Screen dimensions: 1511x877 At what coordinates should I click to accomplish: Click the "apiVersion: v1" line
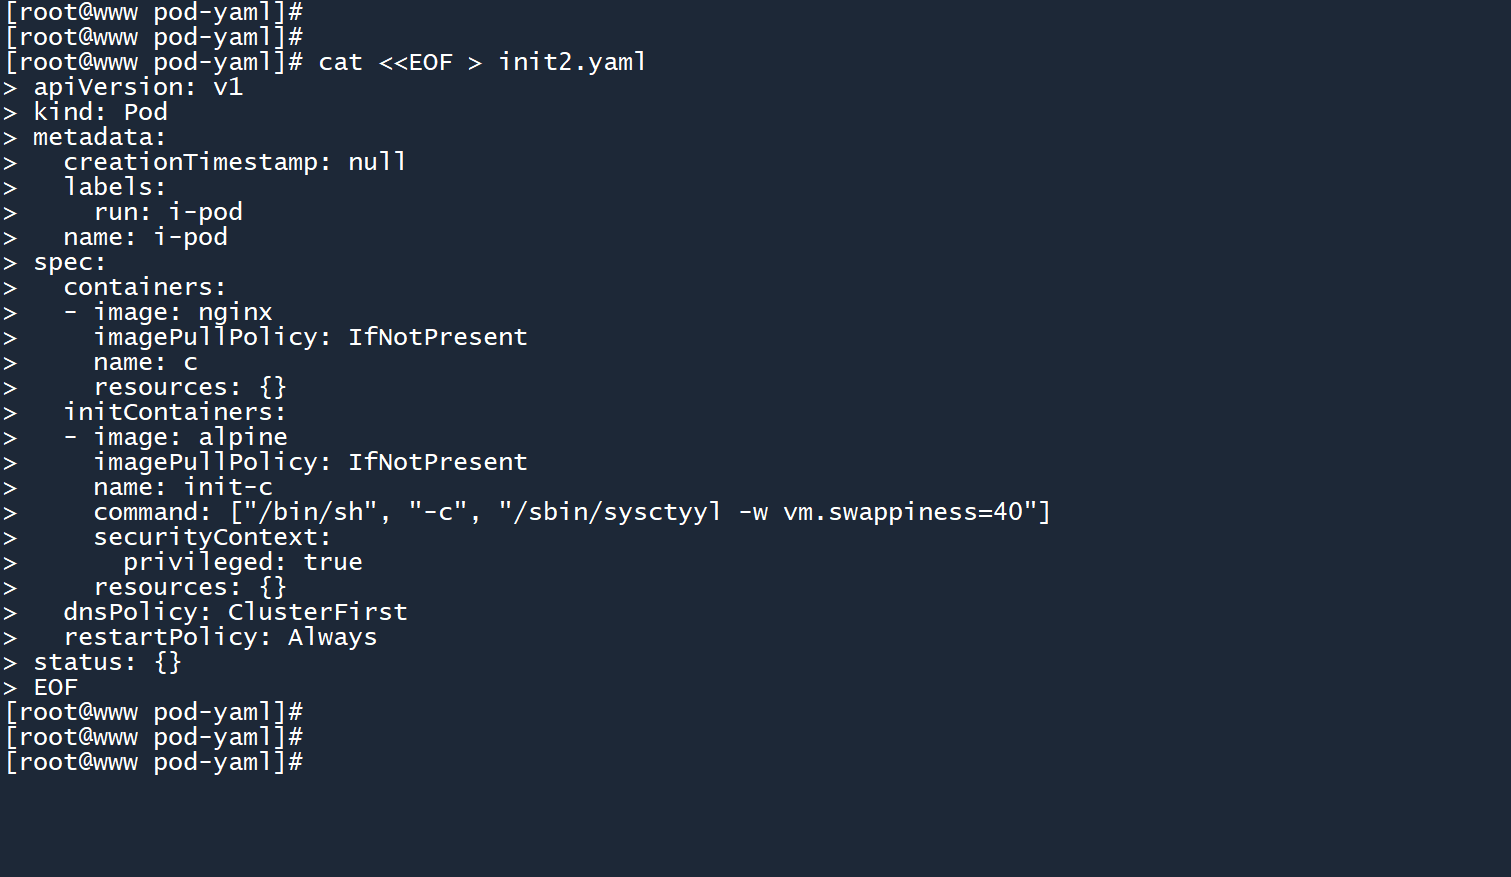coord(138,87)
